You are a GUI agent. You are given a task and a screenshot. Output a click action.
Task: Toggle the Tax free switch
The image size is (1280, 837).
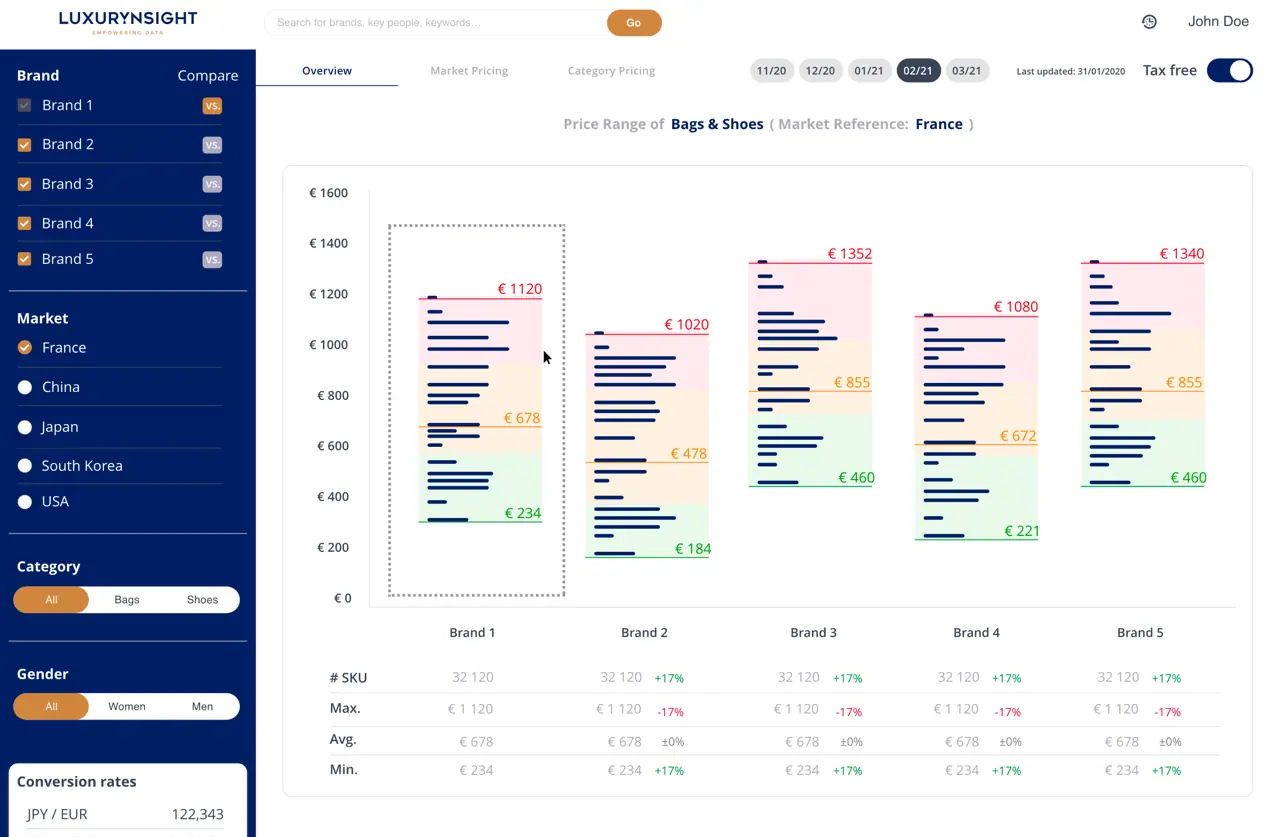[x=1229, y=71]
